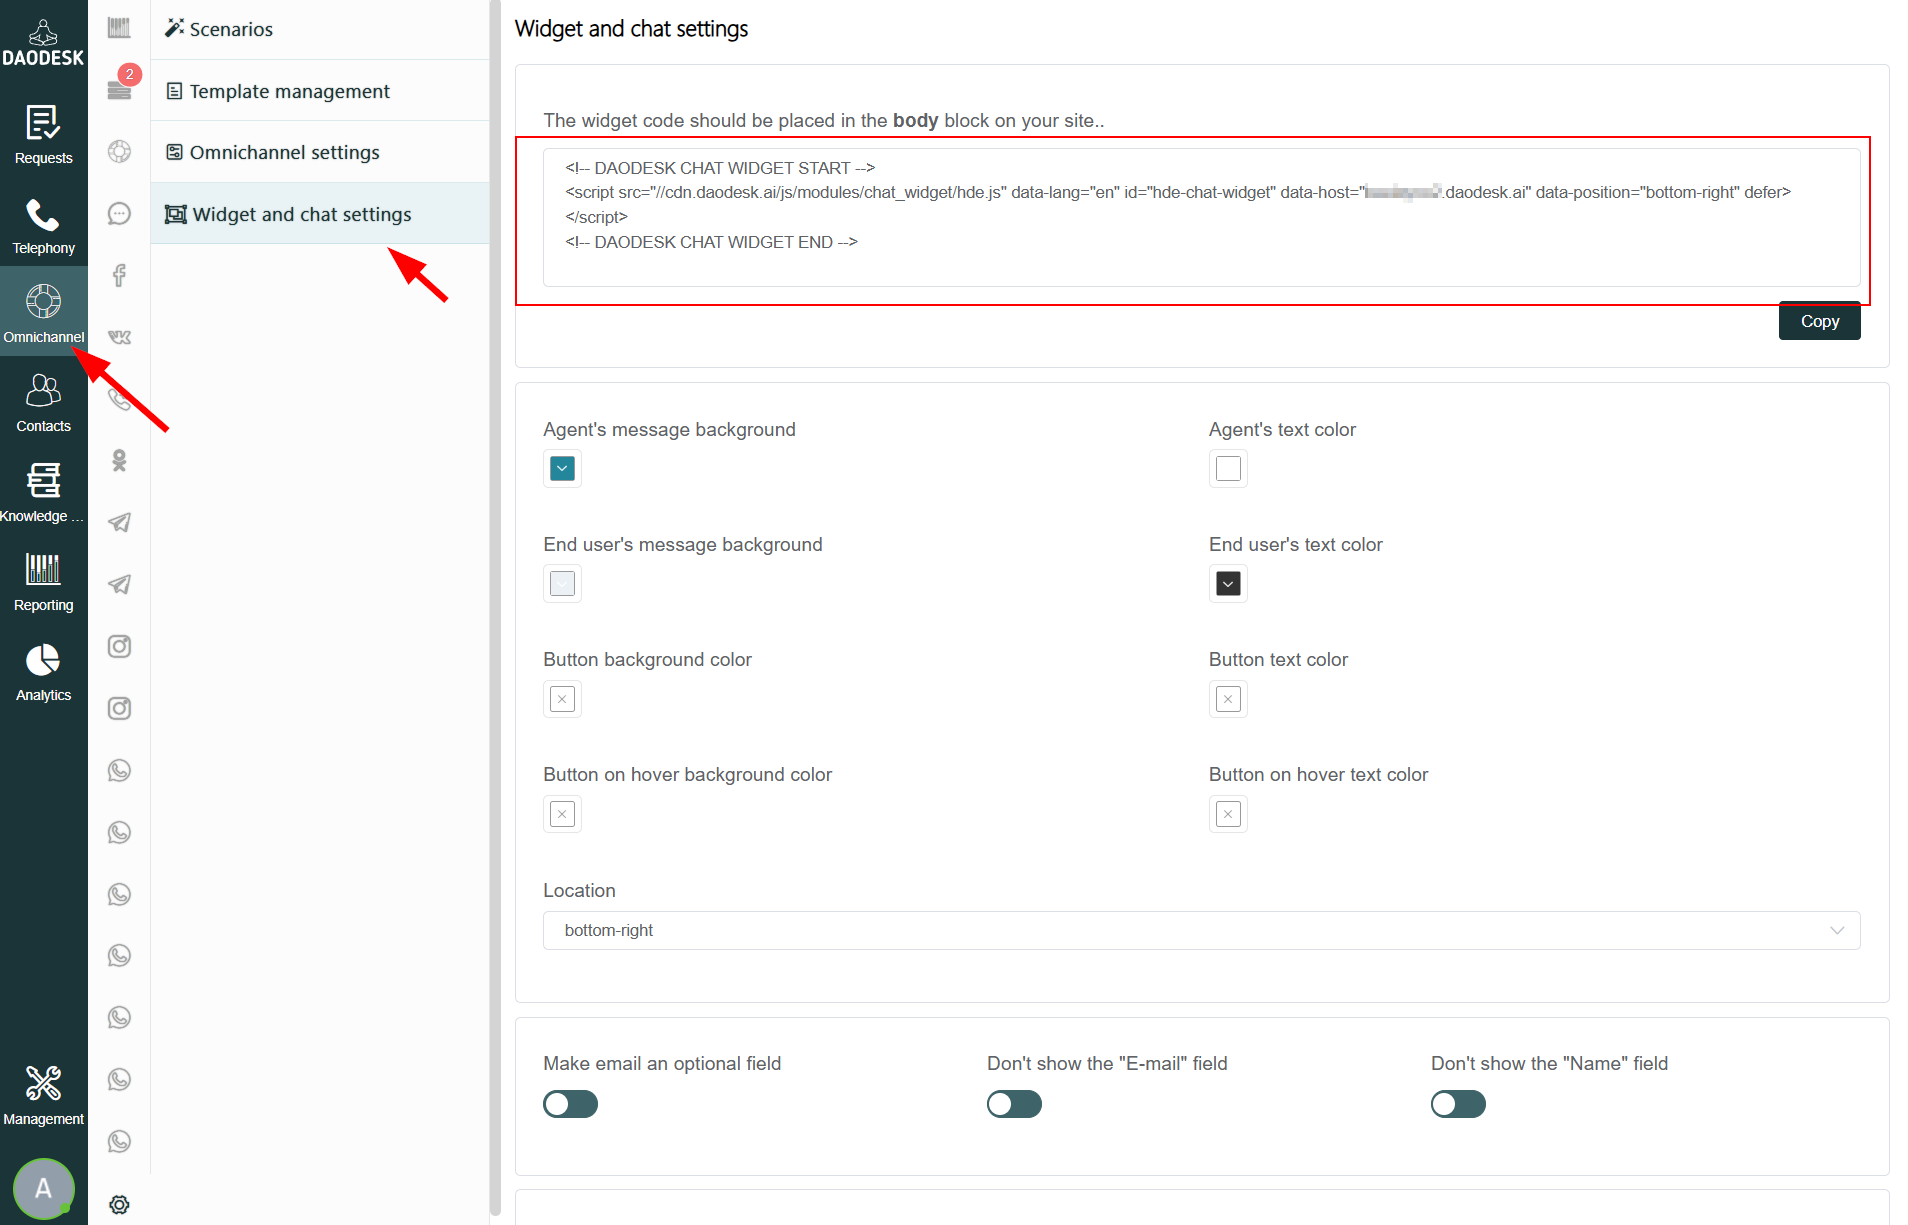Image resolution: width=1908 pixels, height=1225 pixels.
Task: Toggle Don't show the "Name" field
Action: click(x=1458, y=1104)
